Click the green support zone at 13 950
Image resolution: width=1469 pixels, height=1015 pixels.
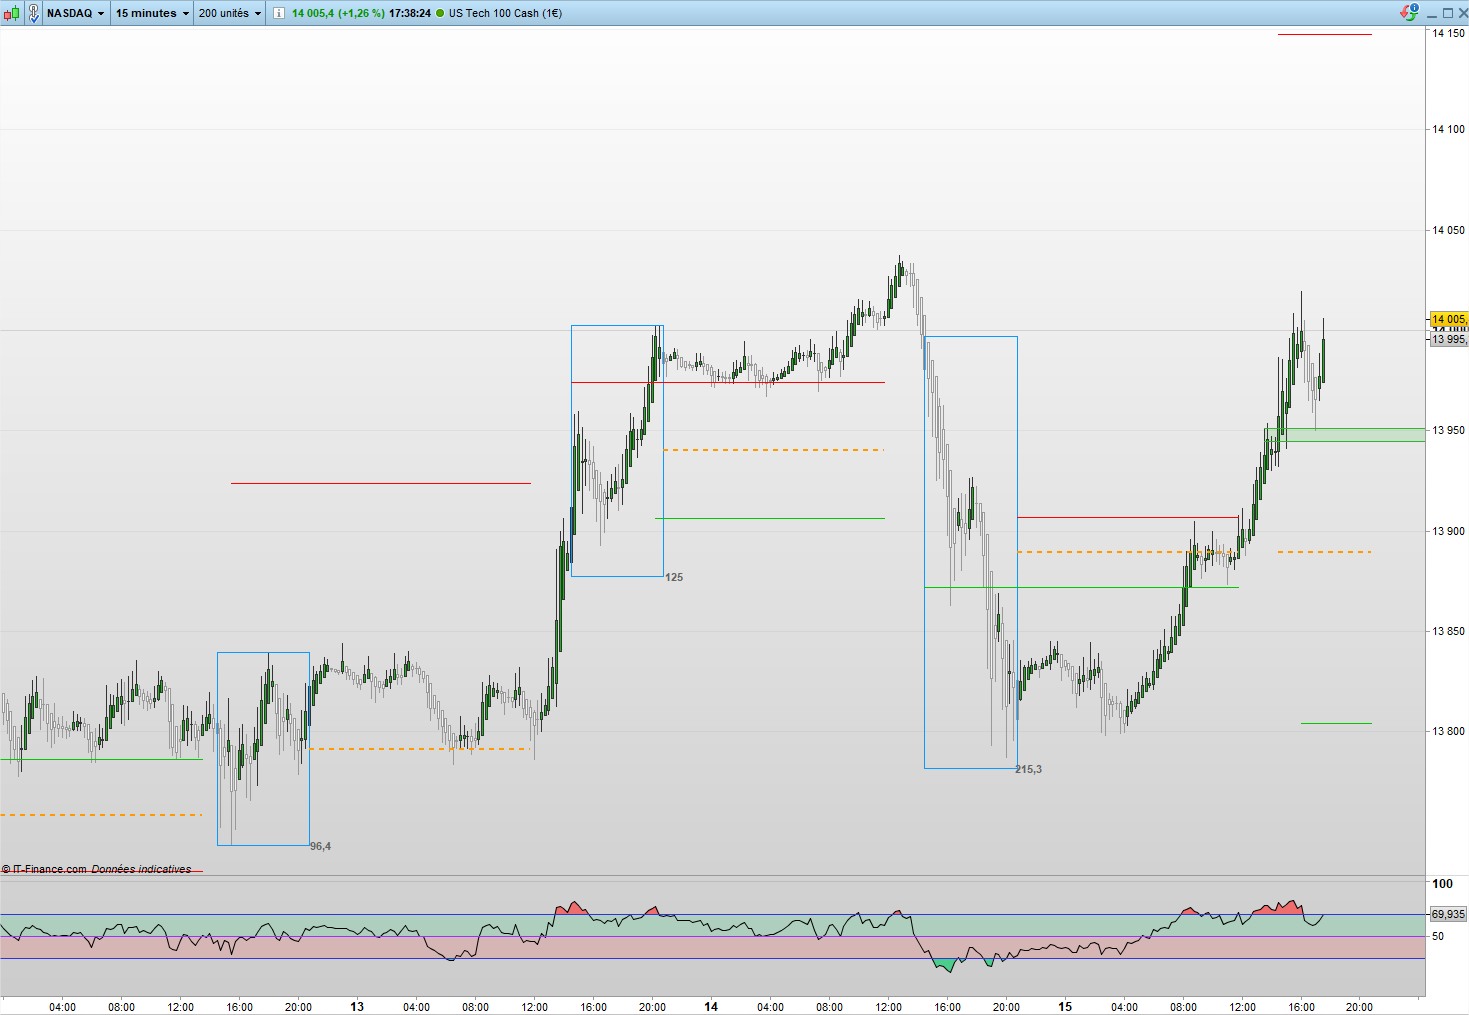[1345, 435]
